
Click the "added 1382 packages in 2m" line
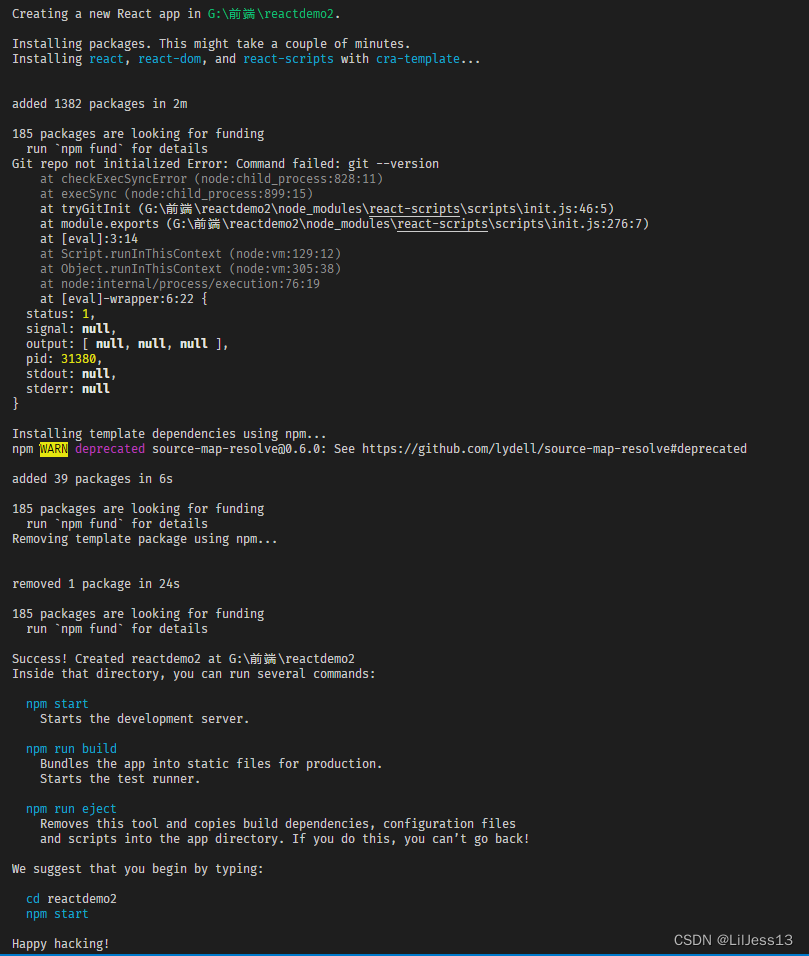point(100,104)
